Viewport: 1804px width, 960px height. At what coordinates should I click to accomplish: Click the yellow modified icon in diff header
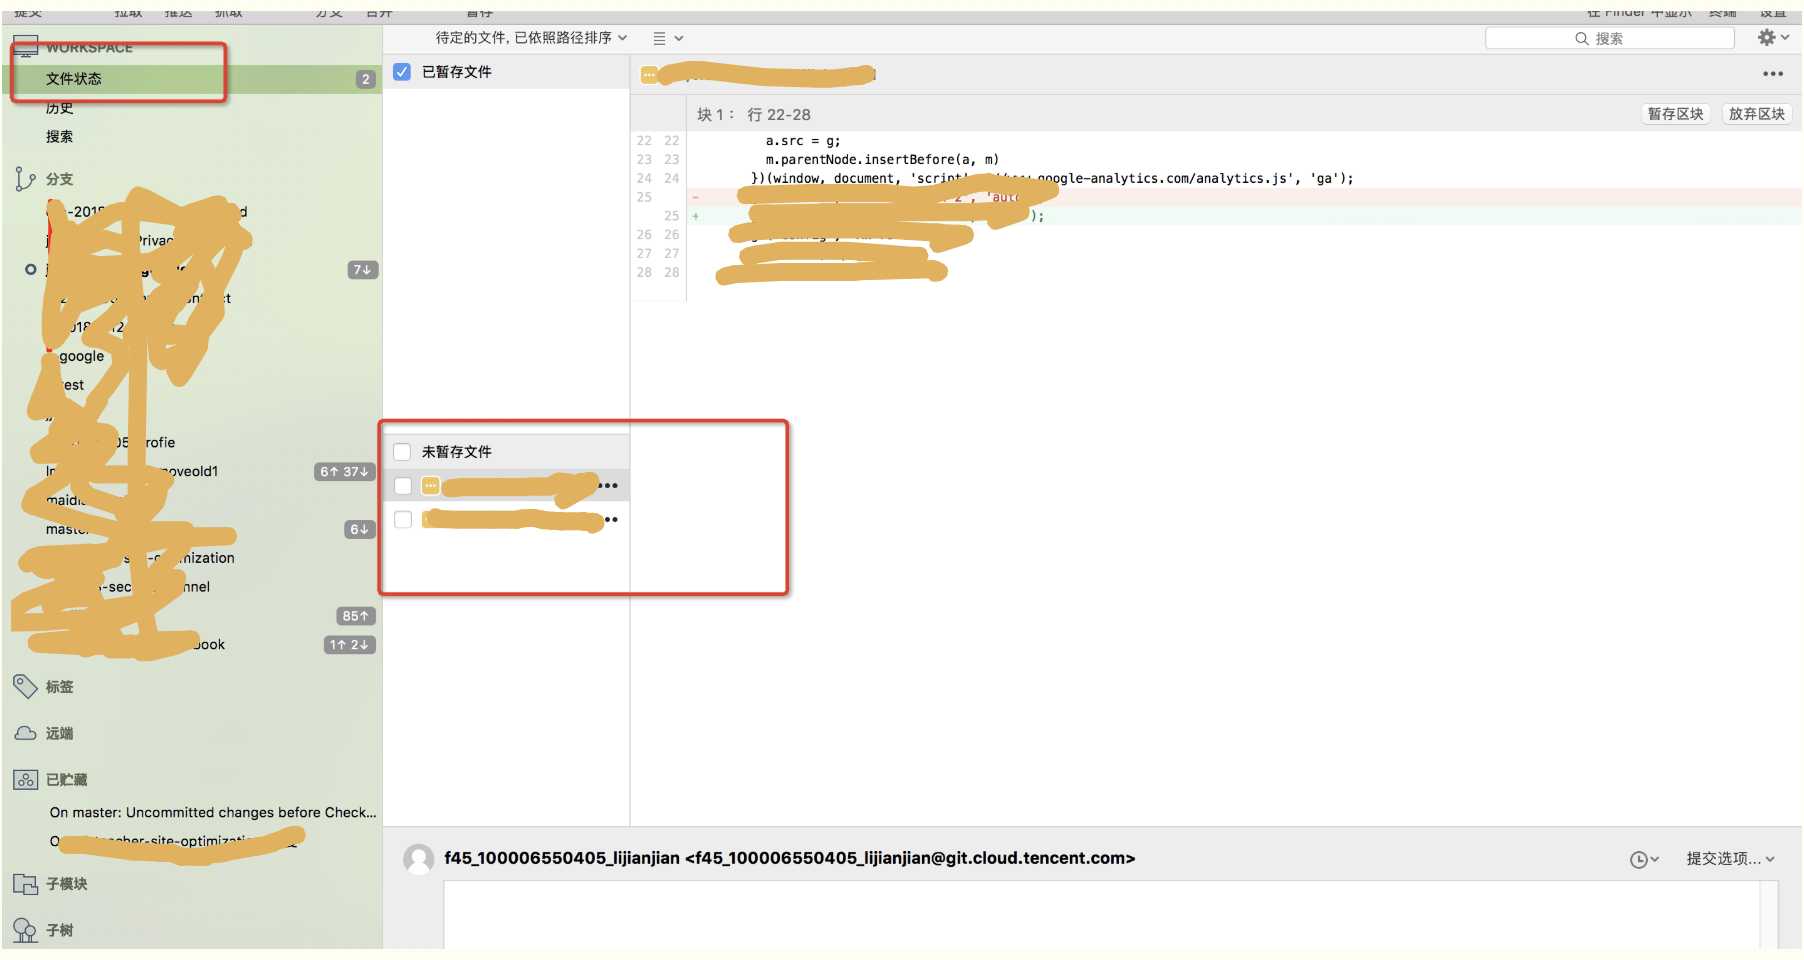(650, 74)
